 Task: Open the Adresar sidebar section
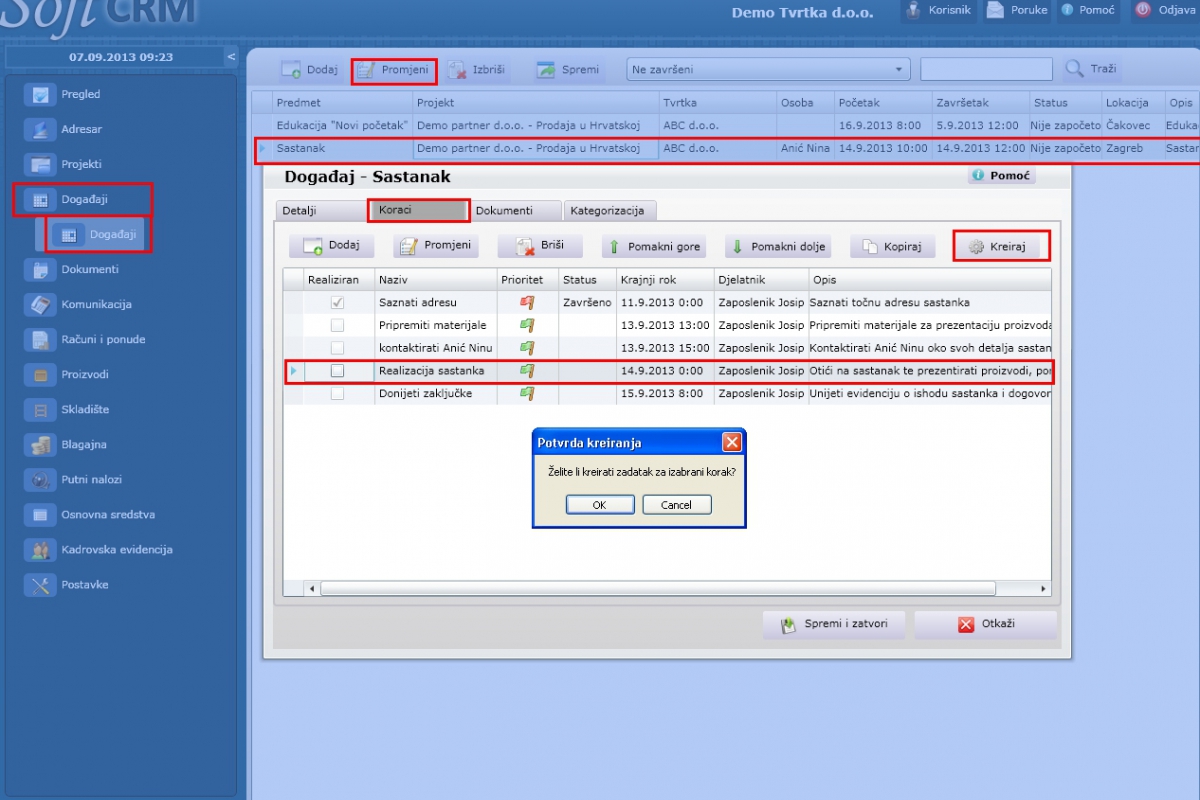[80, 129]
